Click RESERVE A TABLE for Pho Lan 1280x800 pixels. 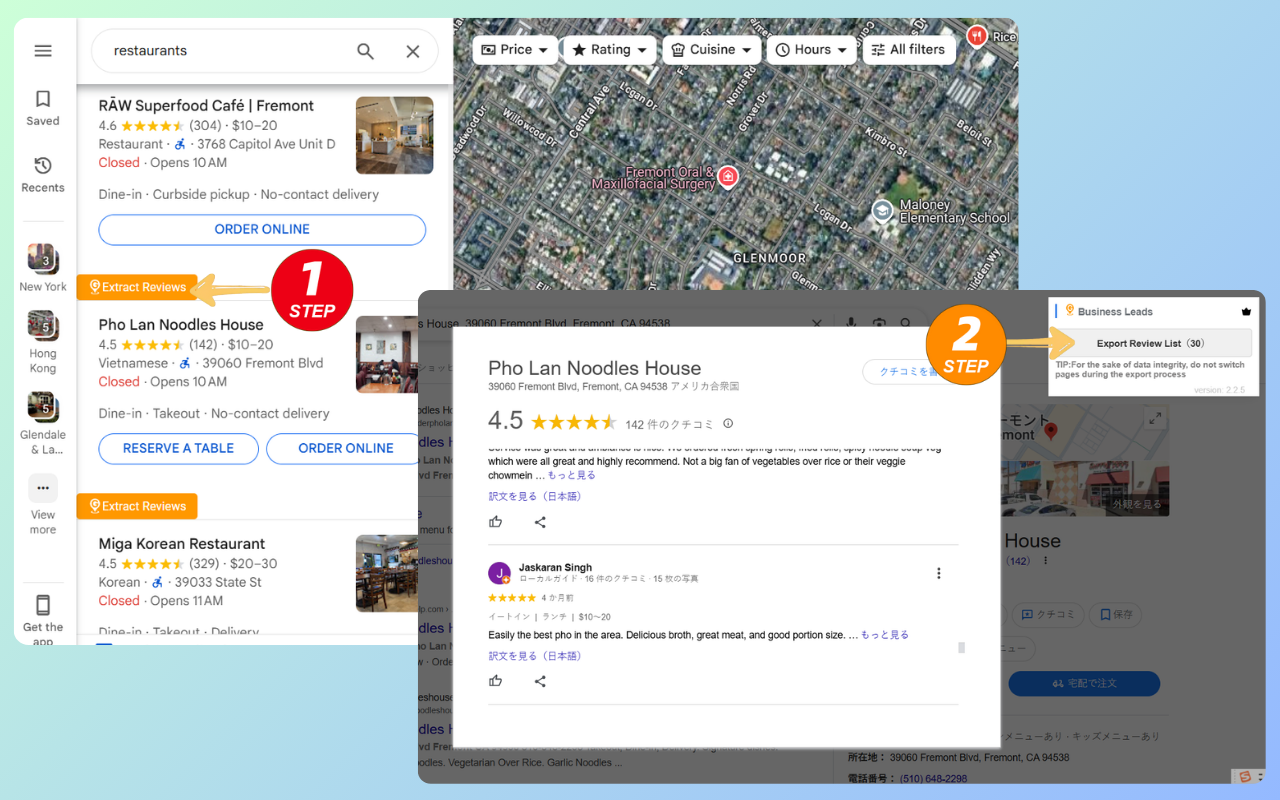click(178, 448)
